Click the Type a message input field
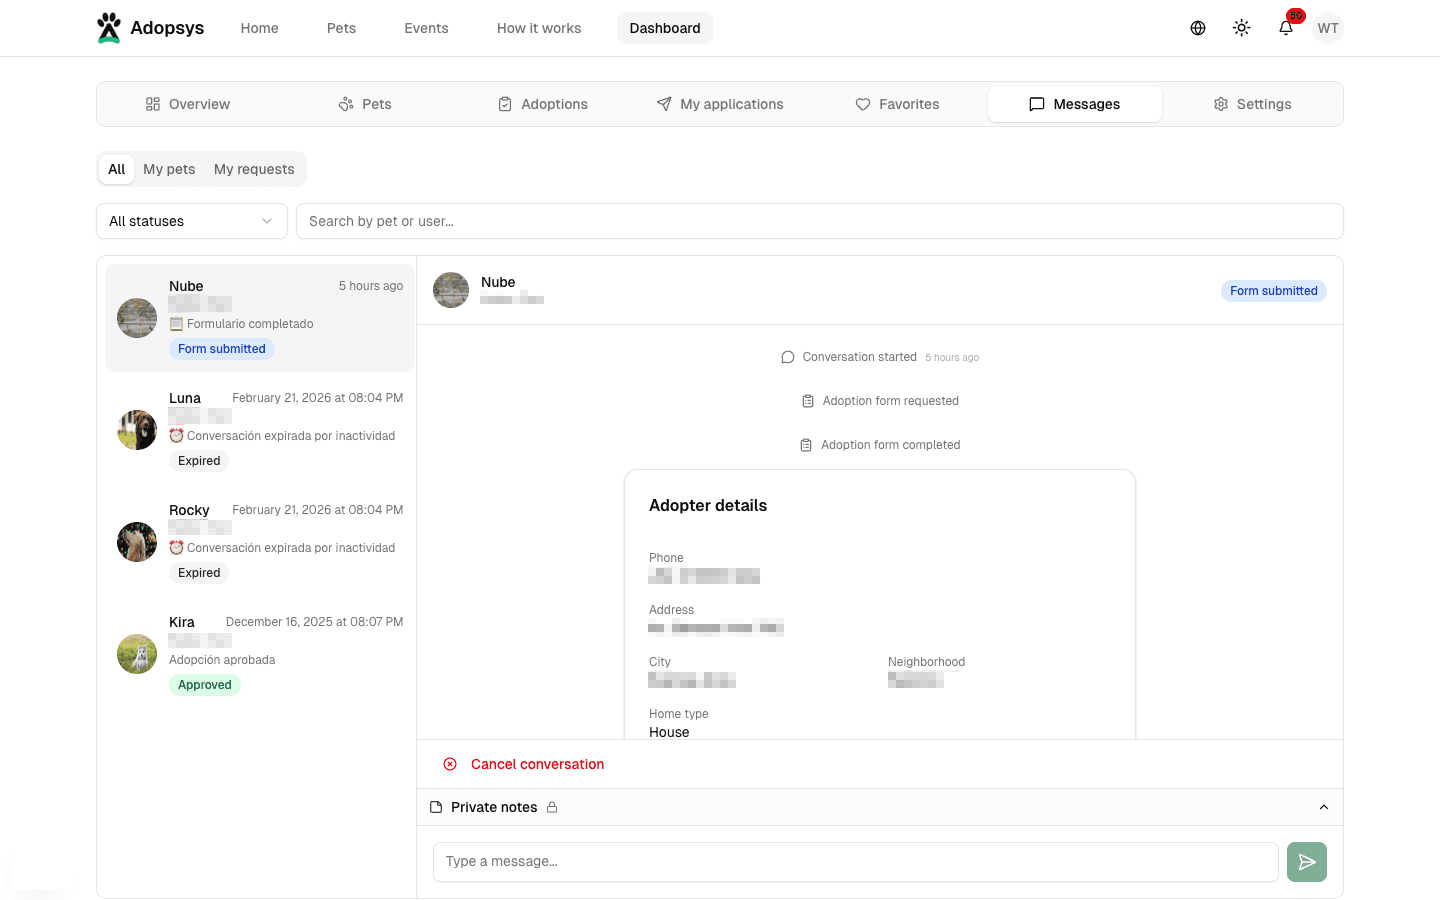Screen dimensions: 1440x900 point(855,861)
